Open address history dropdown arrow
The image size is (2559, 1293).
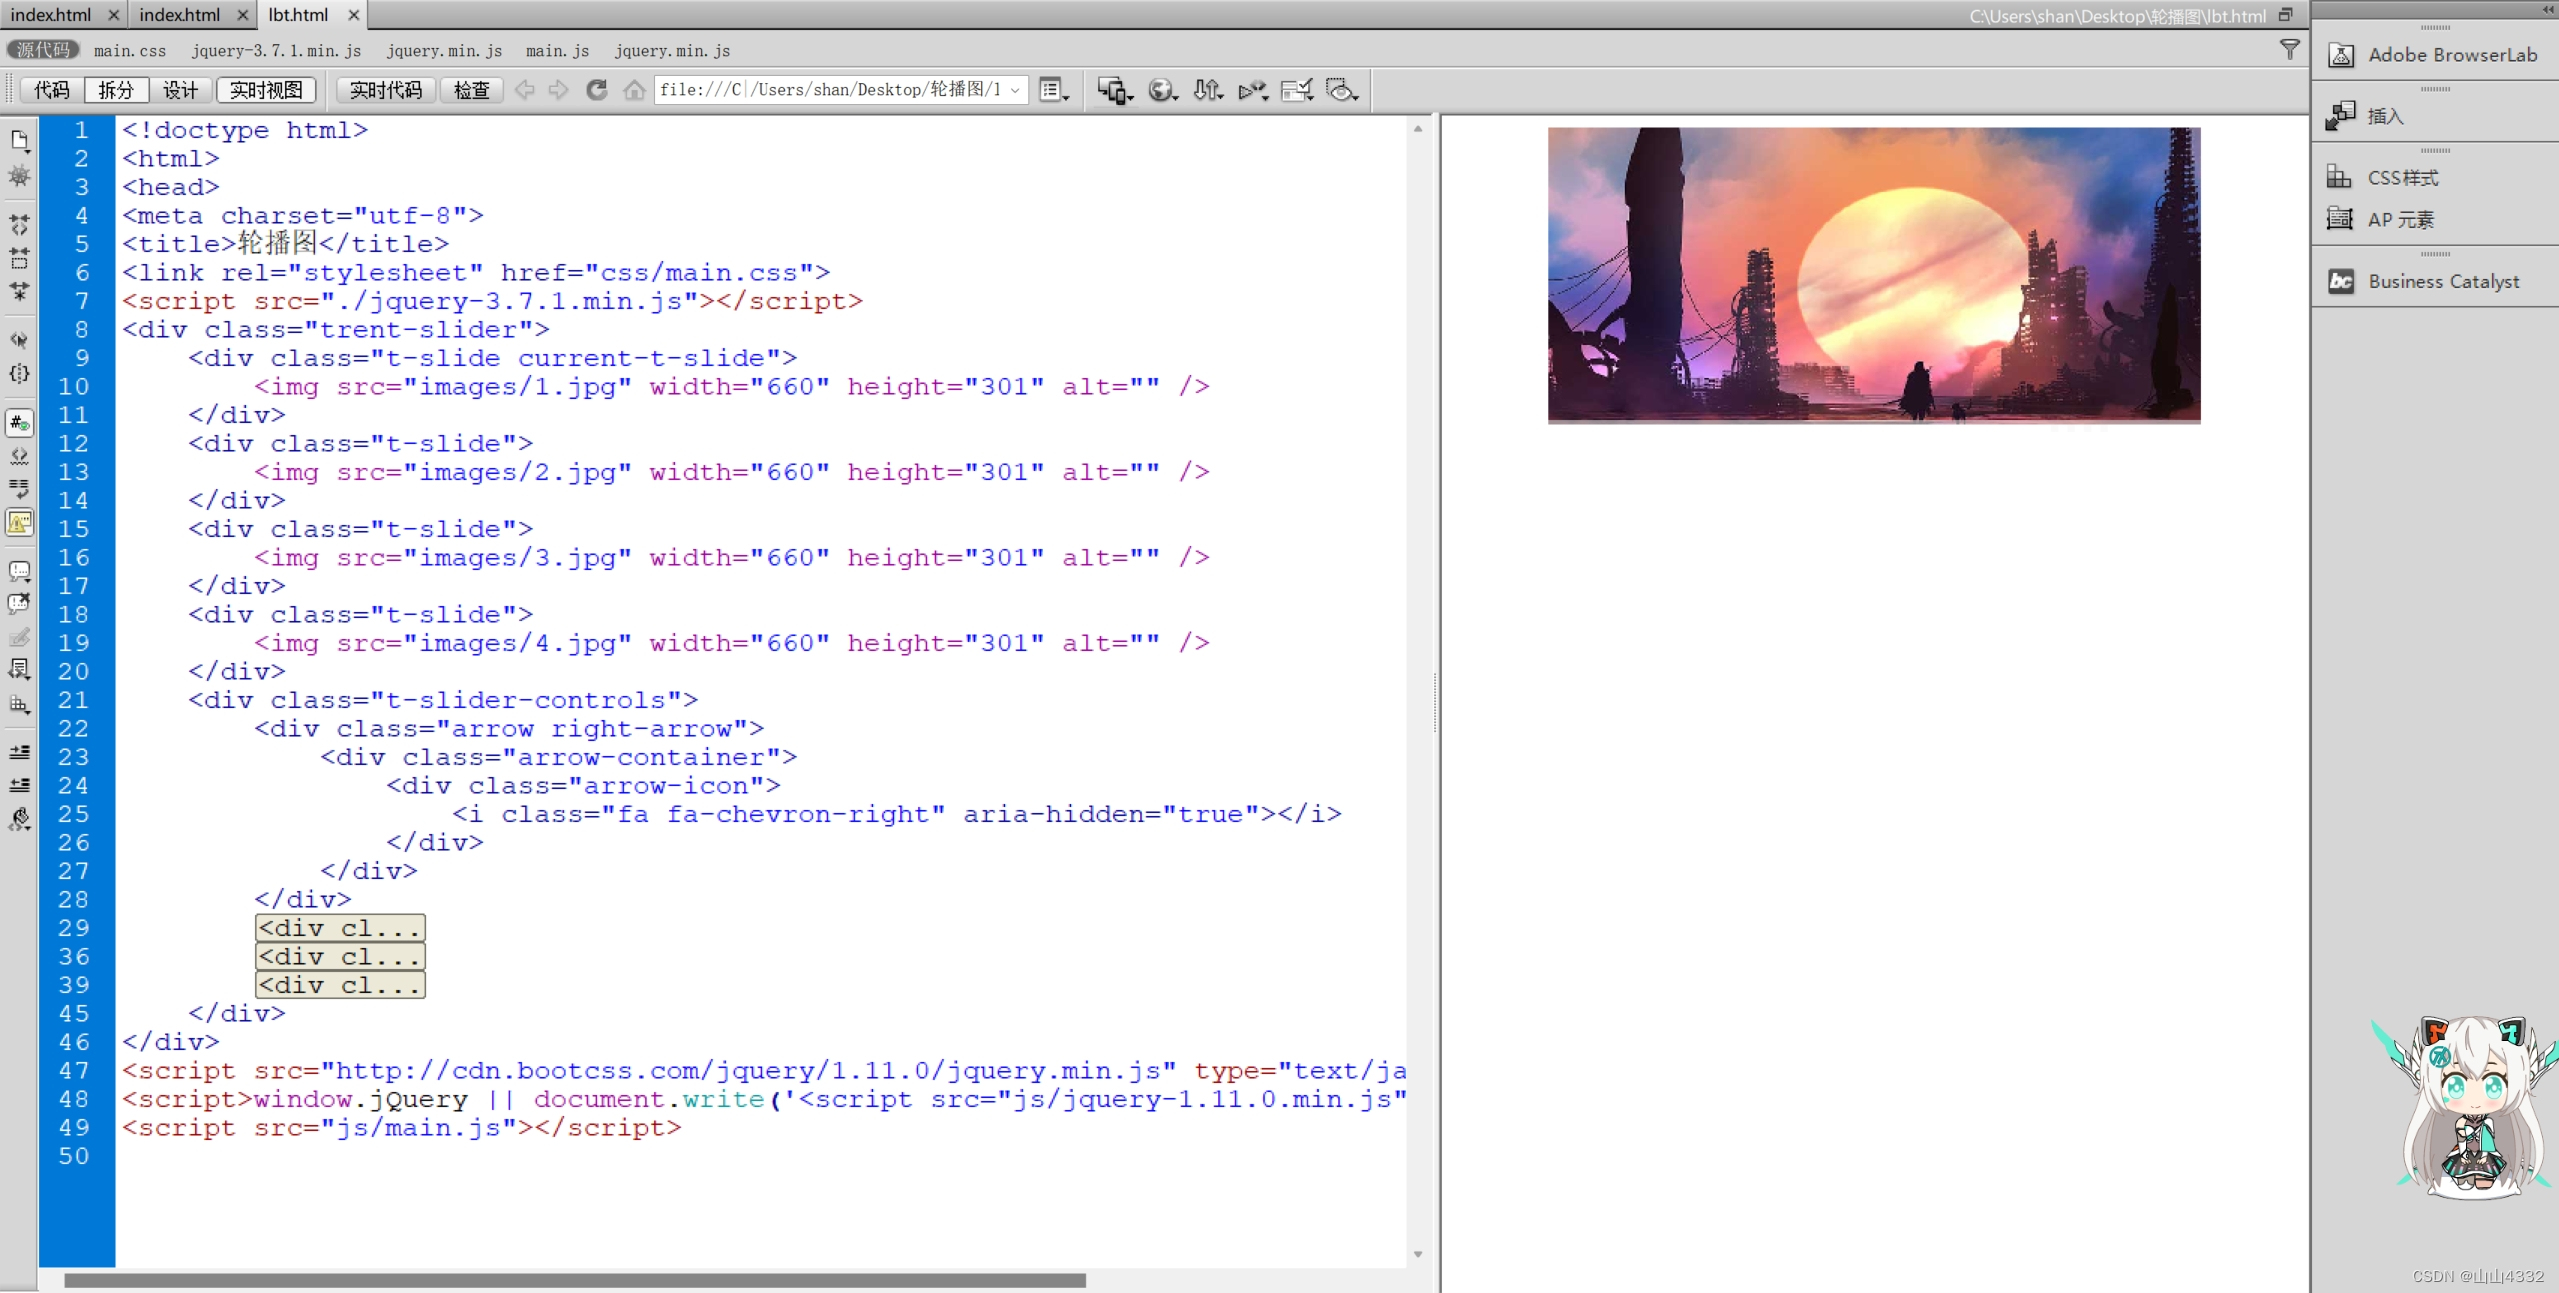[1016, 90]
